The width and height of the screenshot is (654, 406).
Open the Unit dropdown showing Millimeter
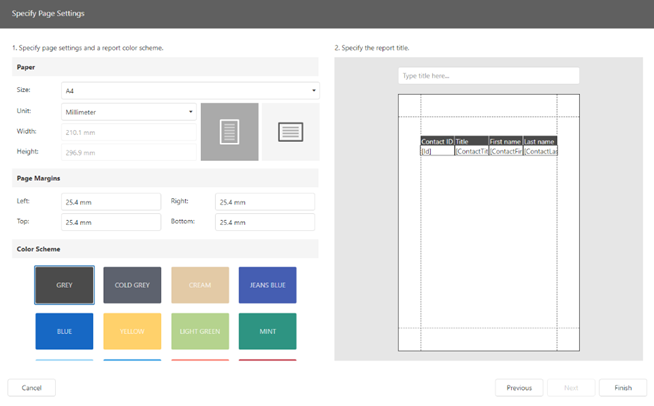click(x=129, y=112)
